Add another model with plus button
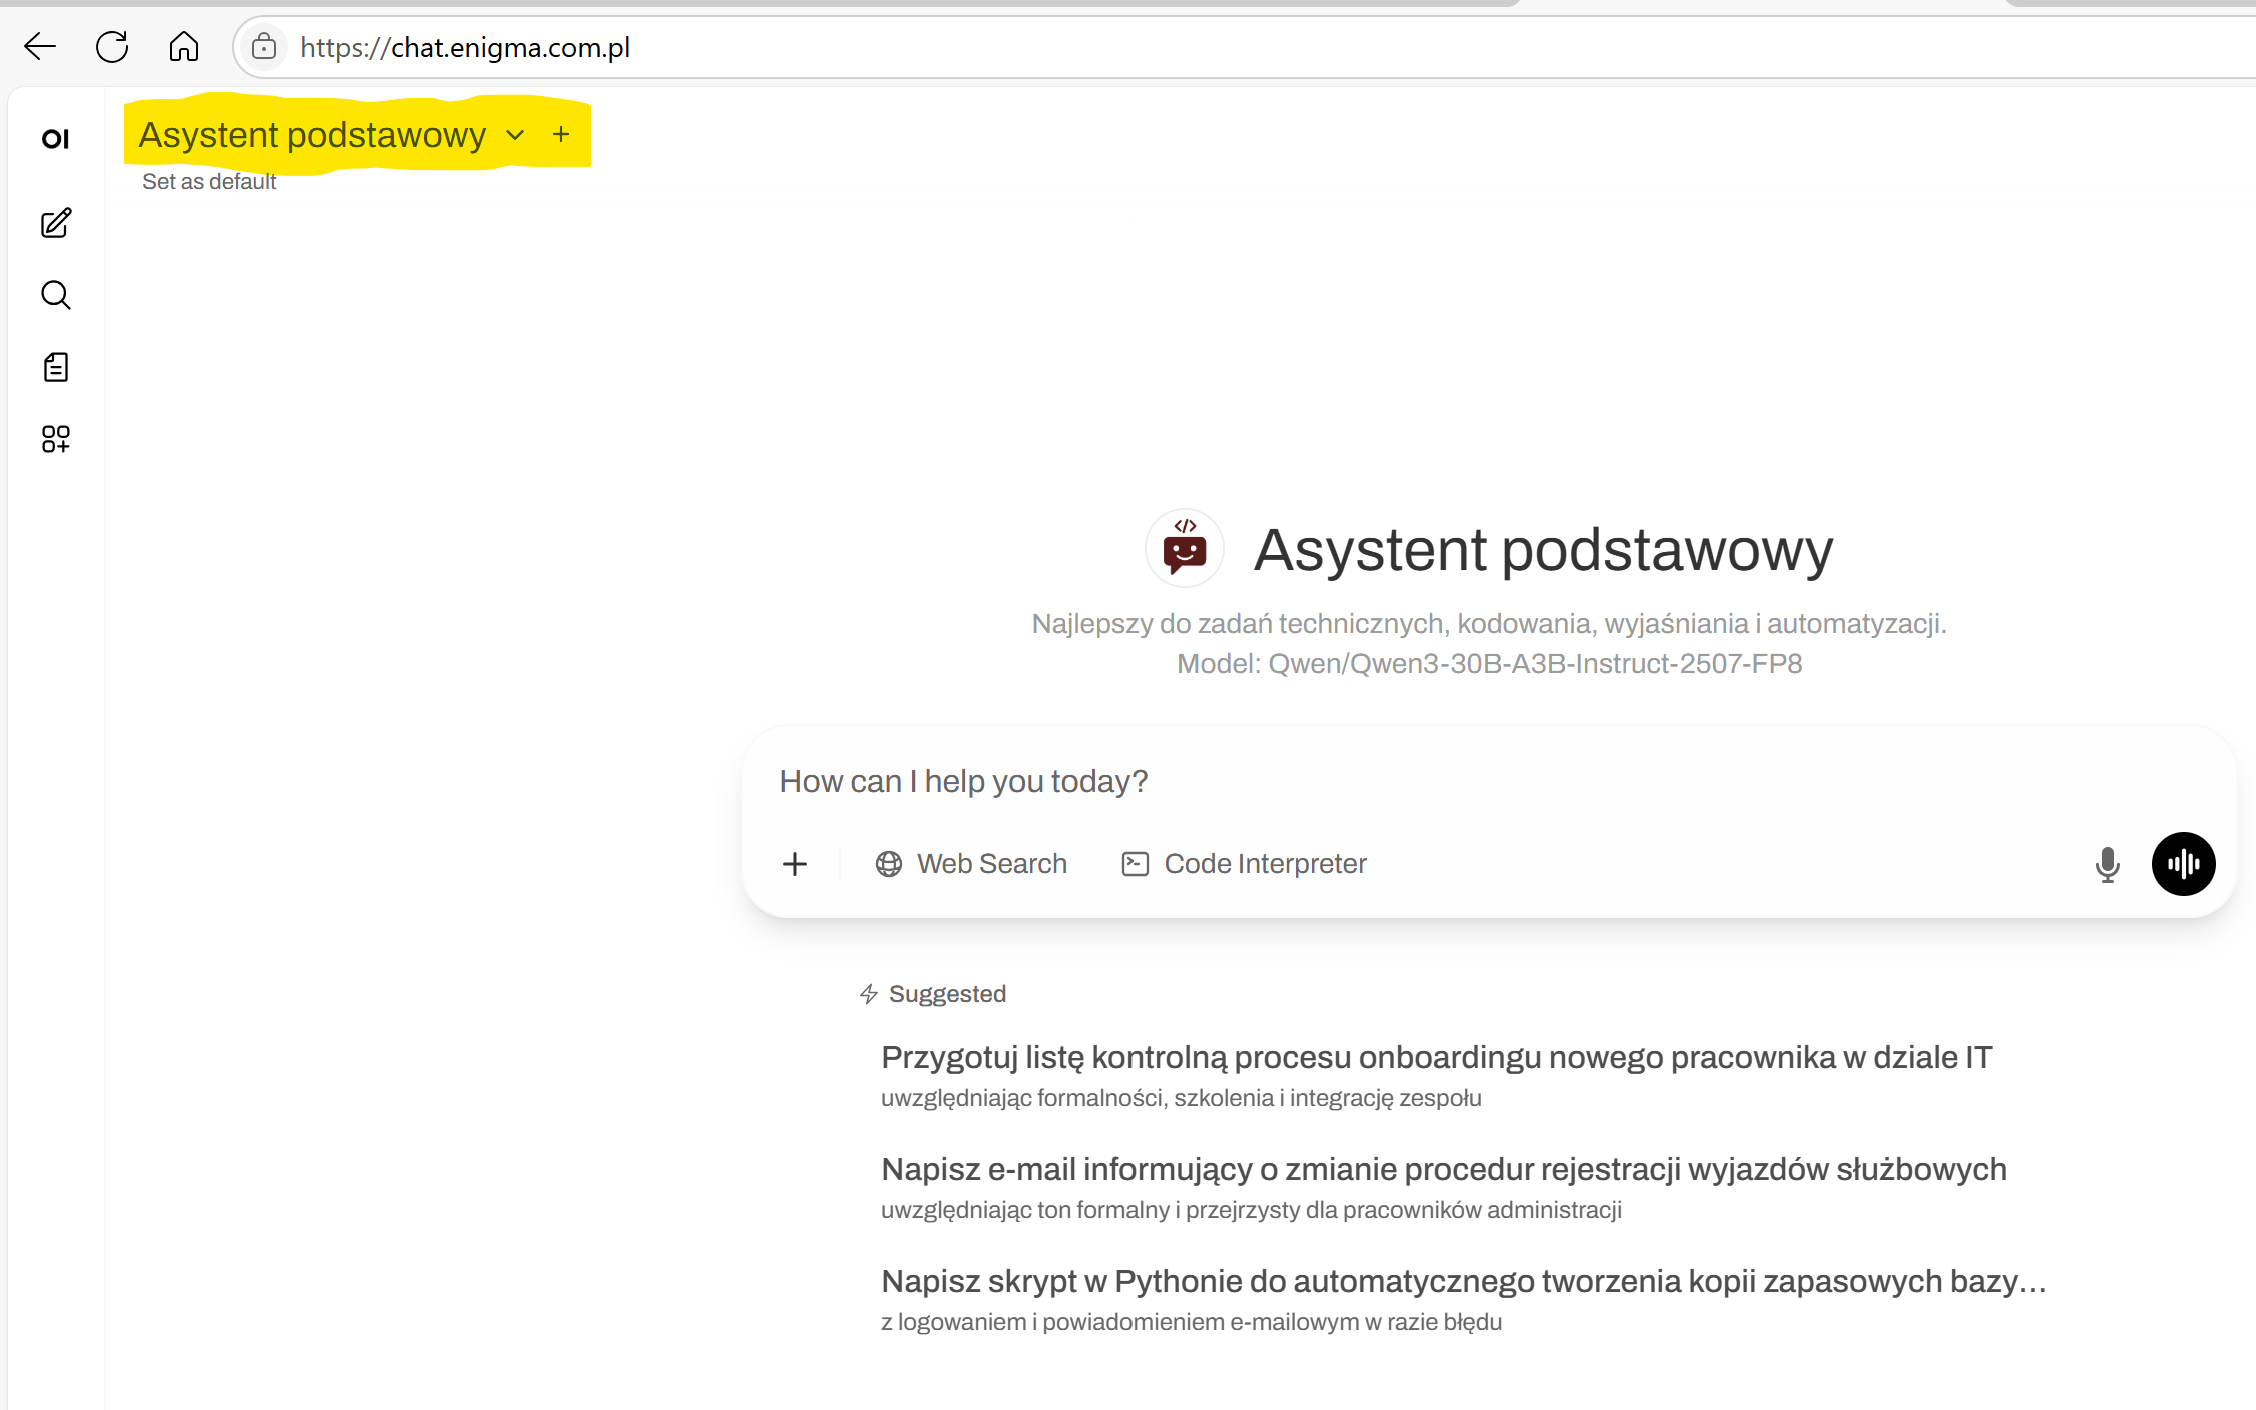Screen dimensions: 2256x1410 click(x=561, y=134)
